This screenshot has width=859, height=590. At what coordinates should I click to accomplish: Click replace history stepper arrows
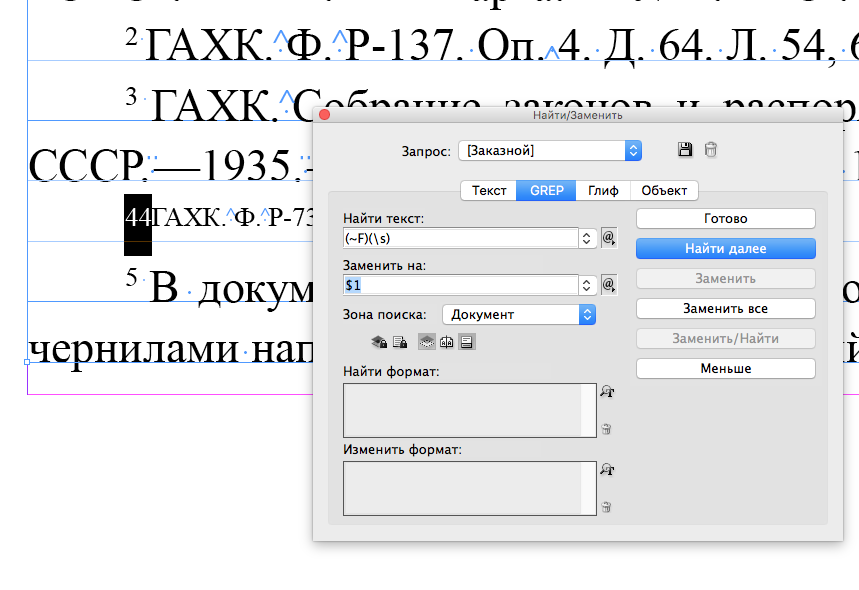[x=587, y=284]
